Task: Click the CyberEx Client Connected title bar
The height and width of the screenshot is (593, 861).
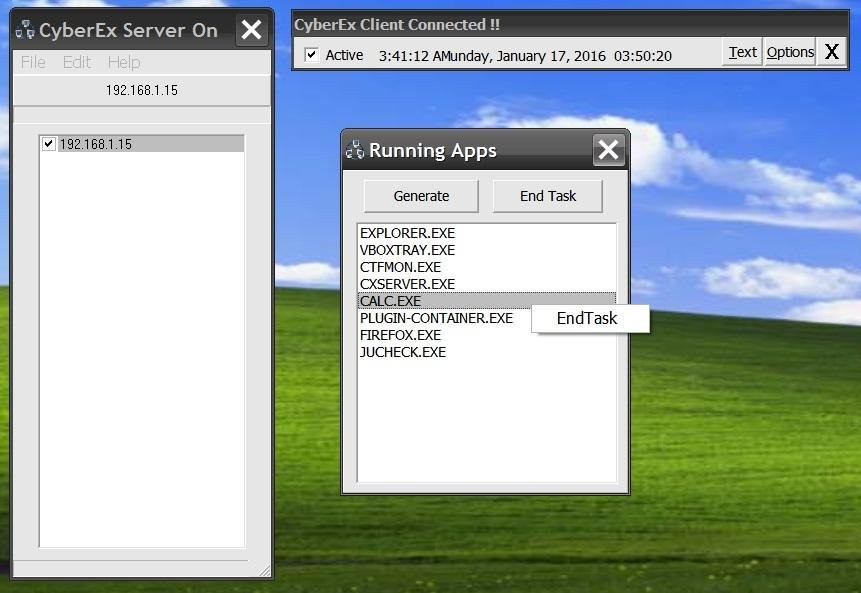Action: point(570,25)
